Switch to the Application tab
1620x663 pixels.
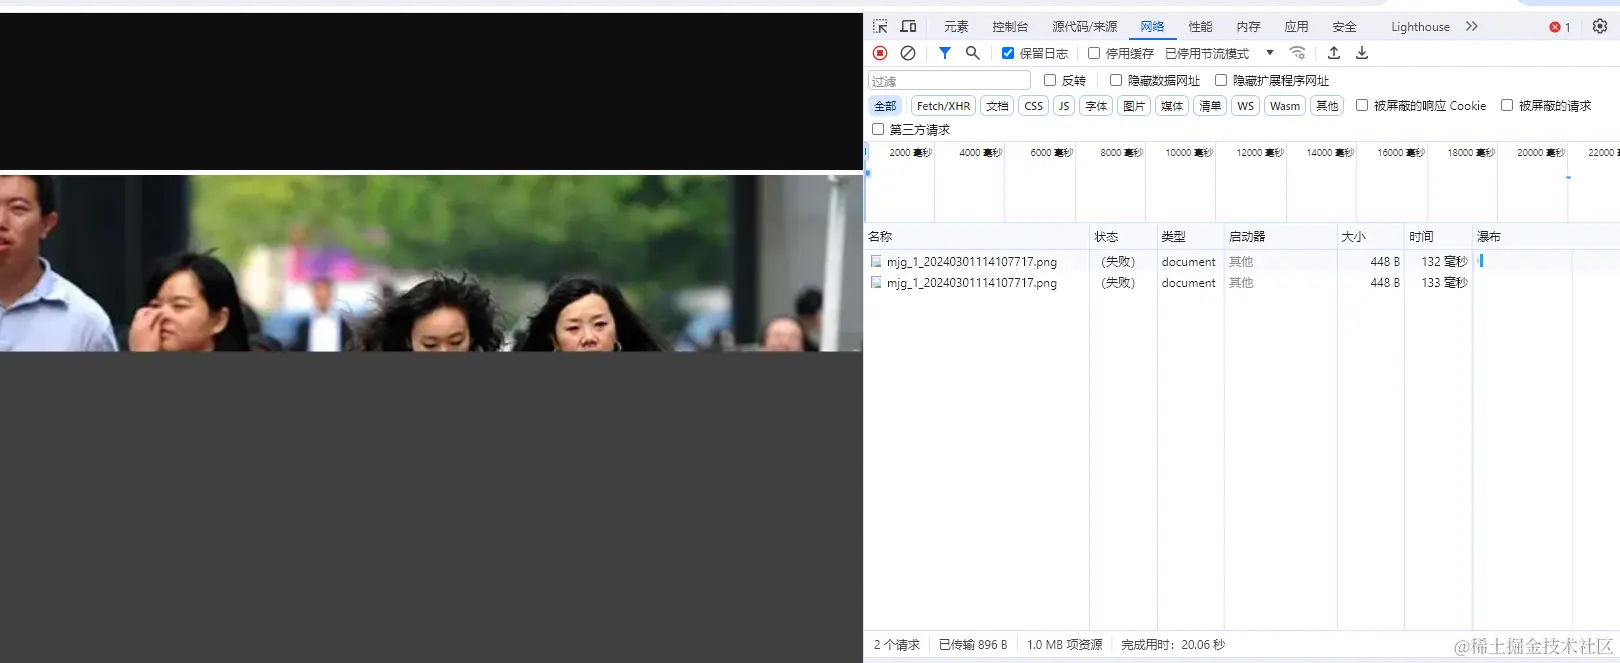[1296, 27]
